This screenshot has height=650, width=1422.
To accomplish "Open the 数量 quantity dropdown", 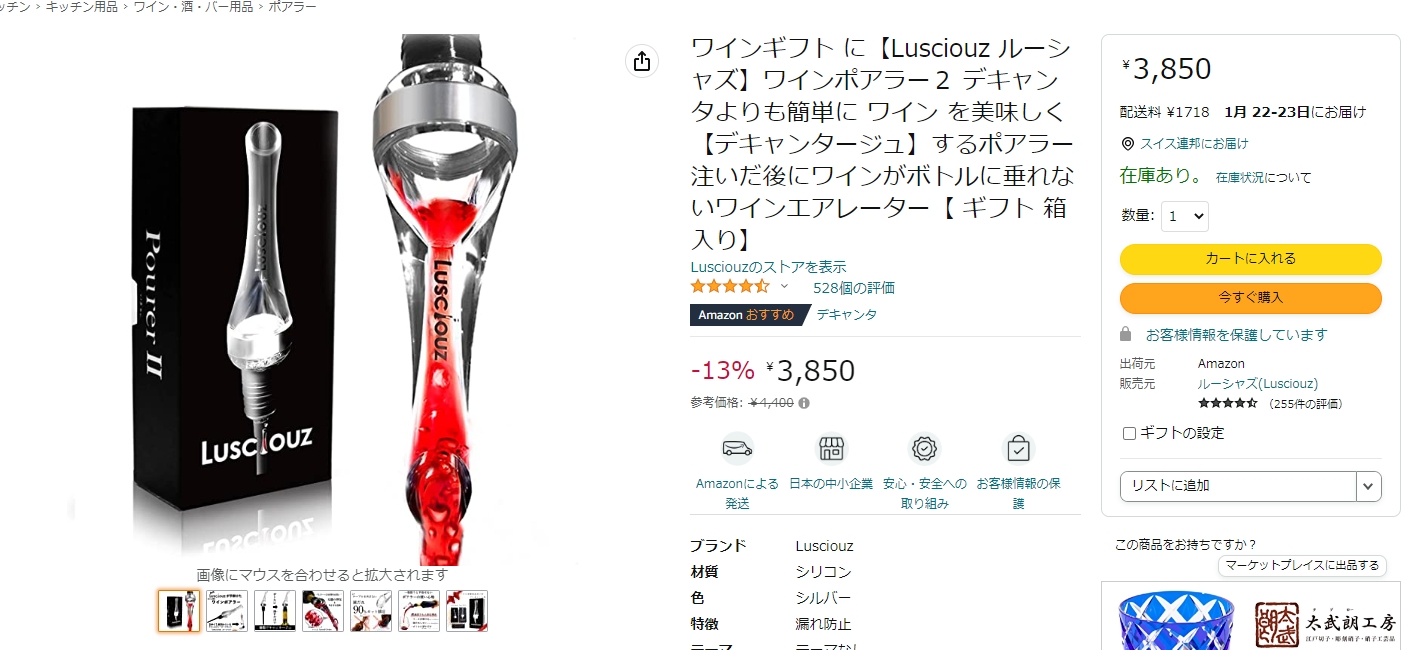I will pos(1185,216).
